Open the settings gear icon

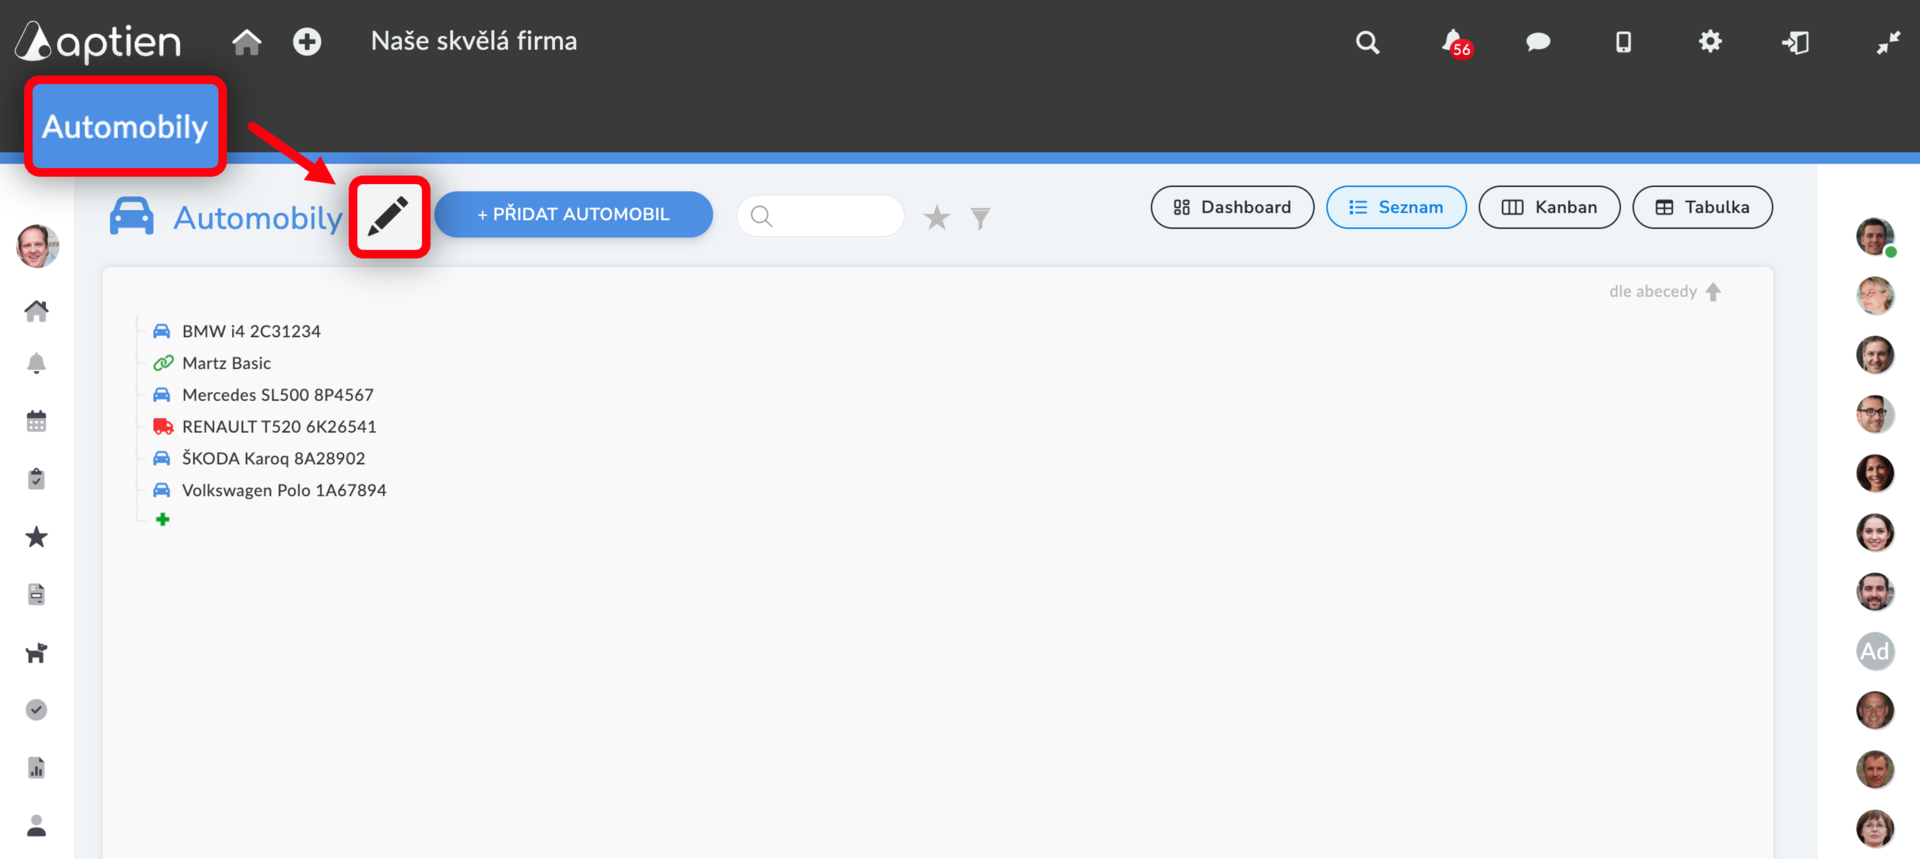click(x=1710, y=41)
